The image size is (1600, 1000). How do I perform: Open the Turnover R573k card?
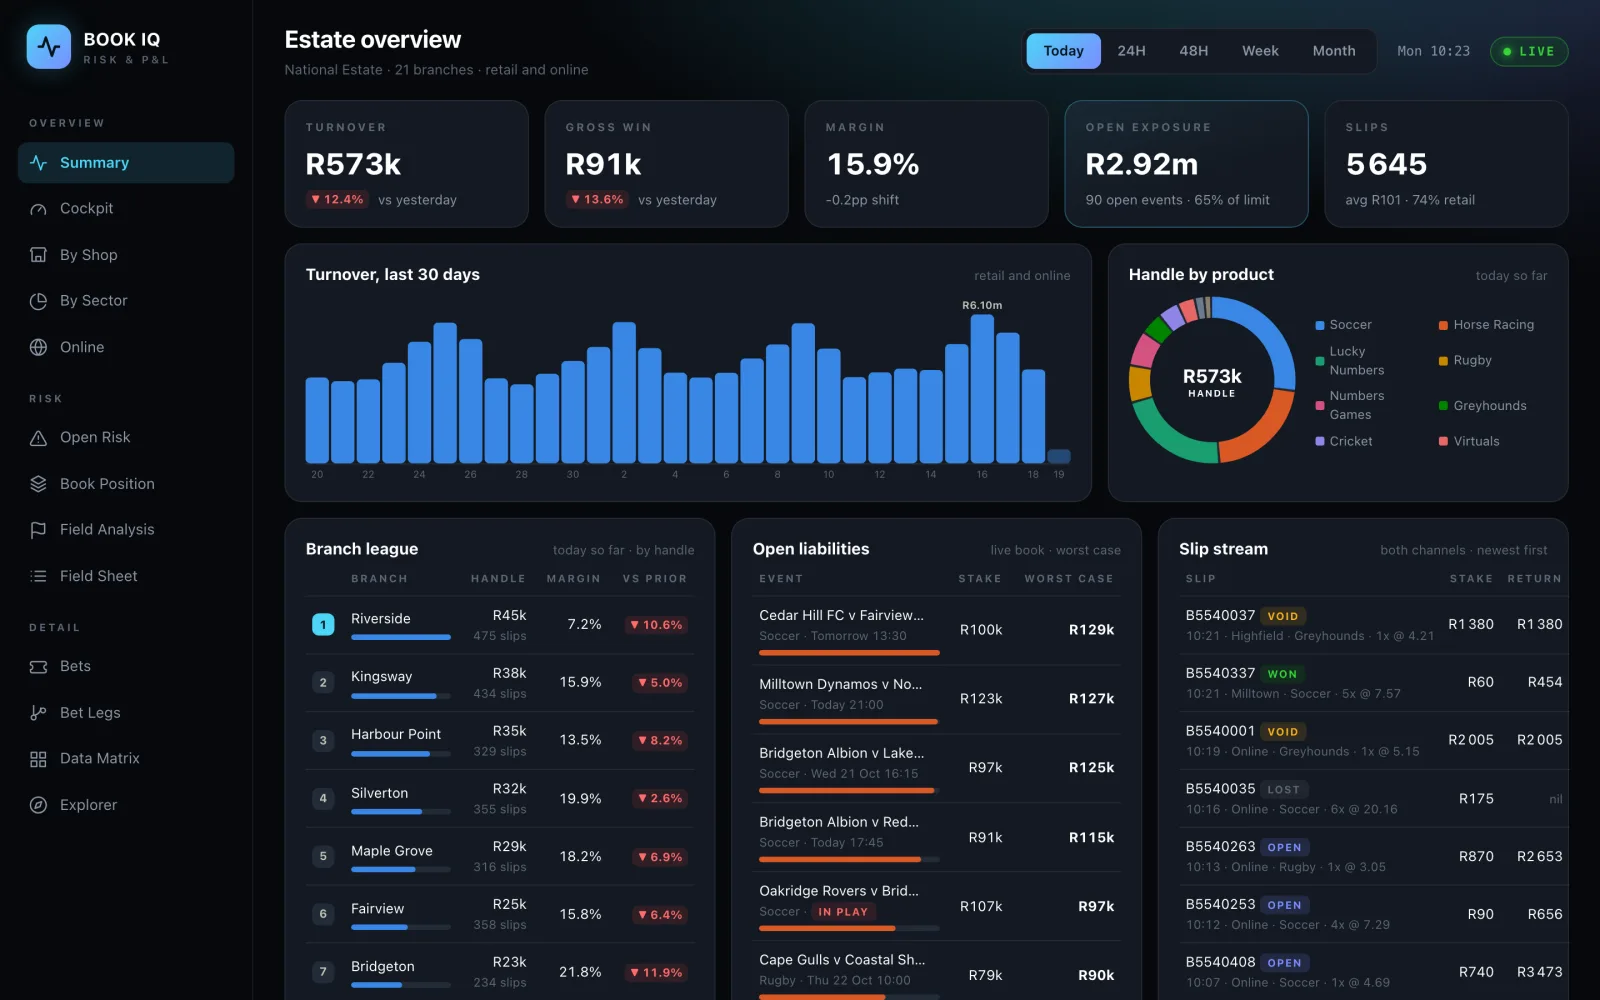(x=406, y=164)
